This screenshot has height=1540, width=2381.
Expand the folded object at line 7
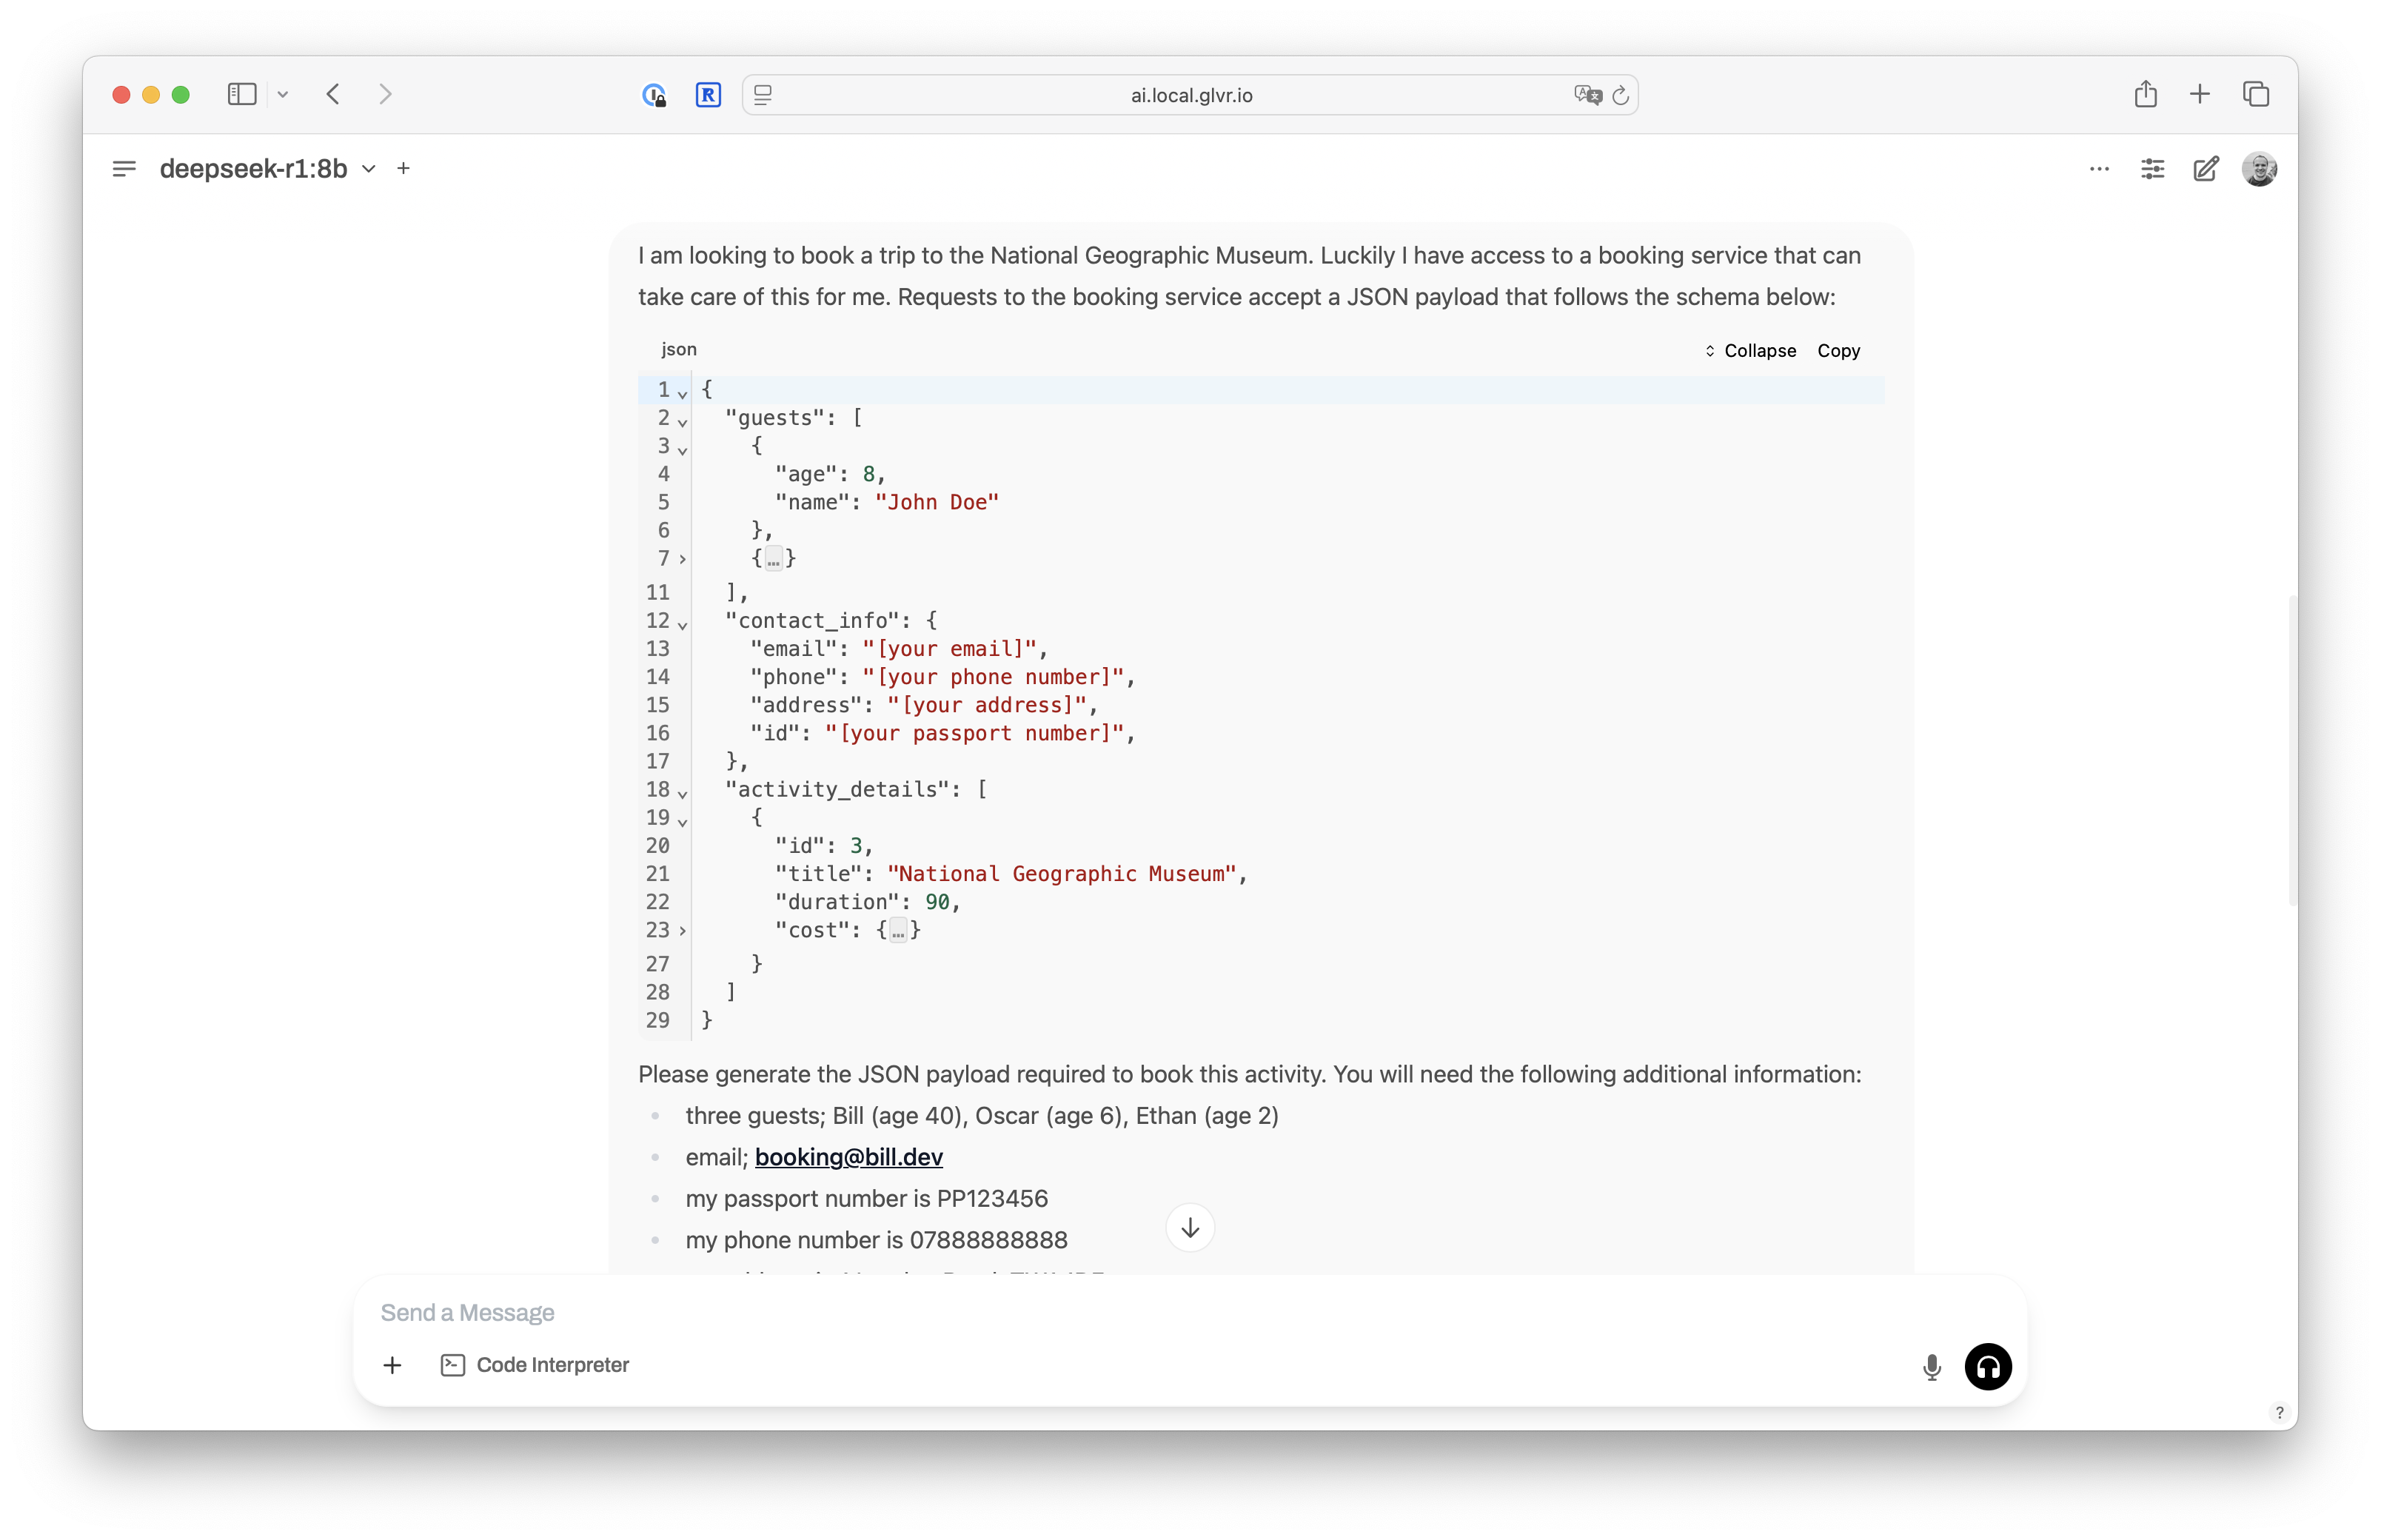[682, 559]
